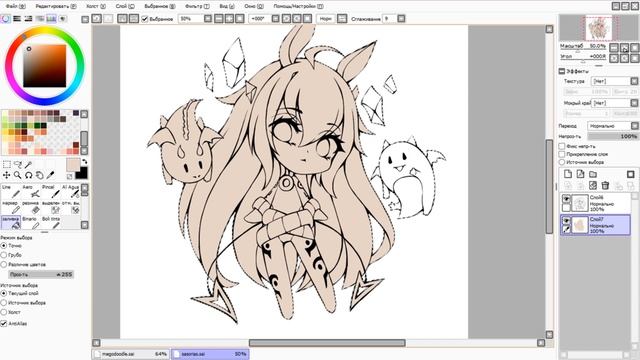This screenshot has width=640, height=360.
Task: Choose the Aero airbrush tool
Action: pyautogui.click(x=30, y=191)
